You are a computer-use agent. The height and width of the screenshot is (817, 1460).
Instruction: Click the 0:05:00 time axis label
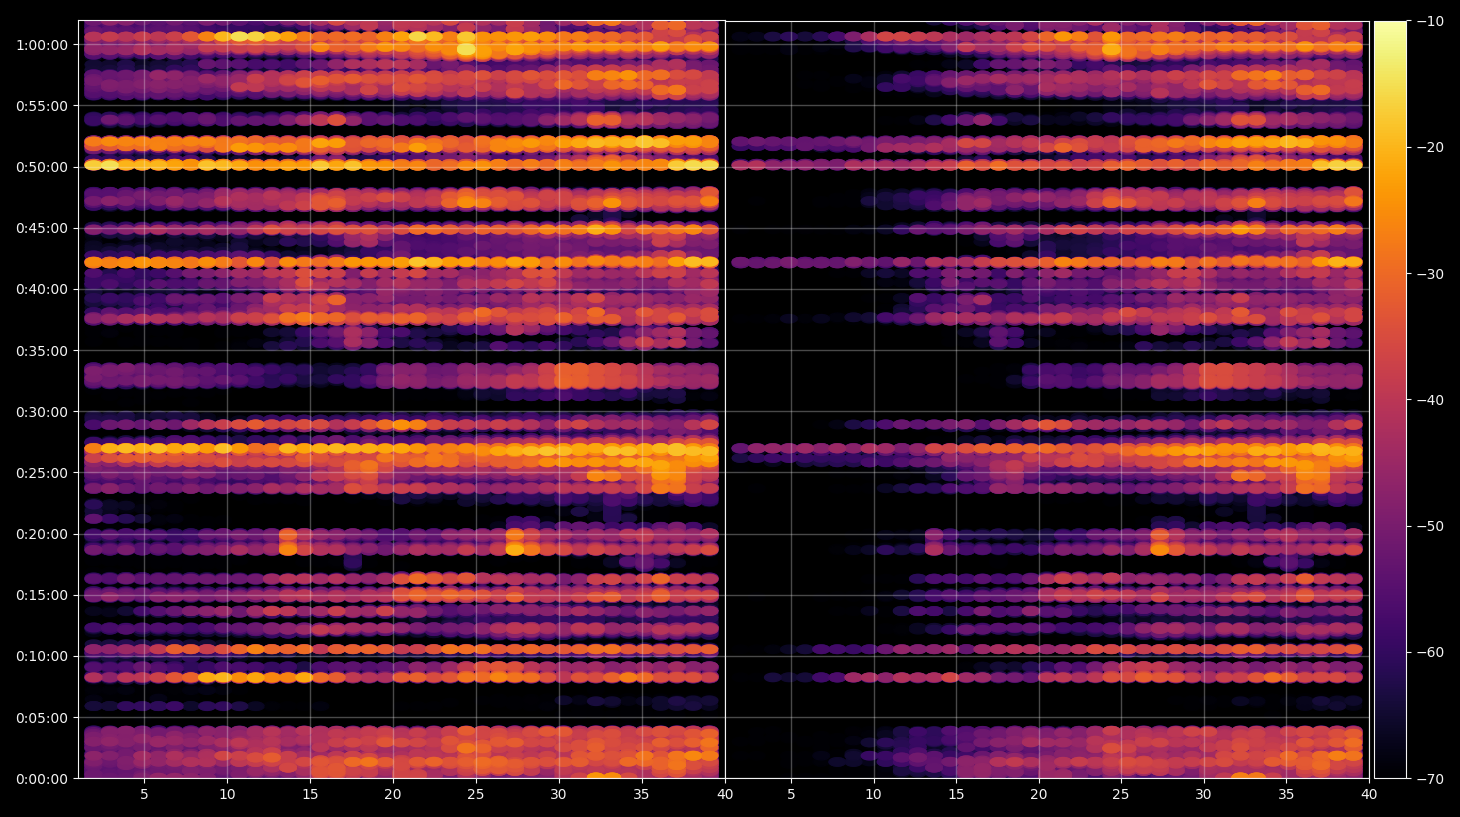pyautogui.click(x=42, y=718)
